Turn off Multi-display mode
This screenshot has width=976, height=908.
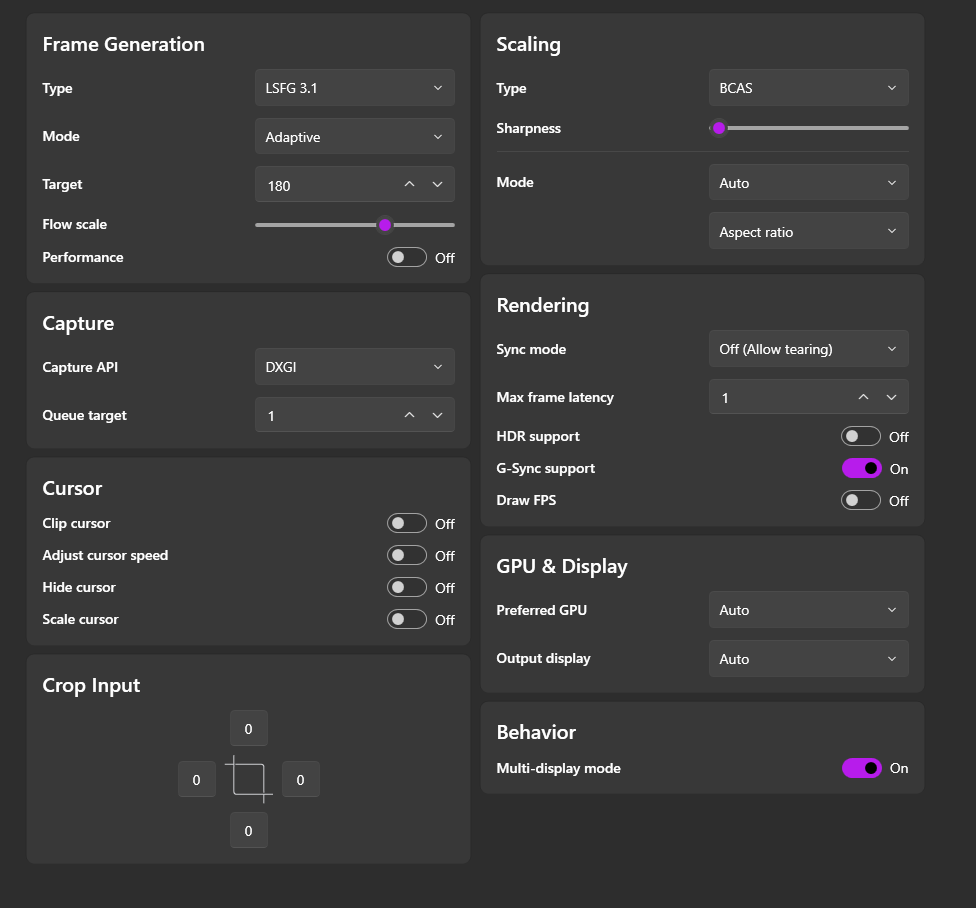click(x=861, y=768)
